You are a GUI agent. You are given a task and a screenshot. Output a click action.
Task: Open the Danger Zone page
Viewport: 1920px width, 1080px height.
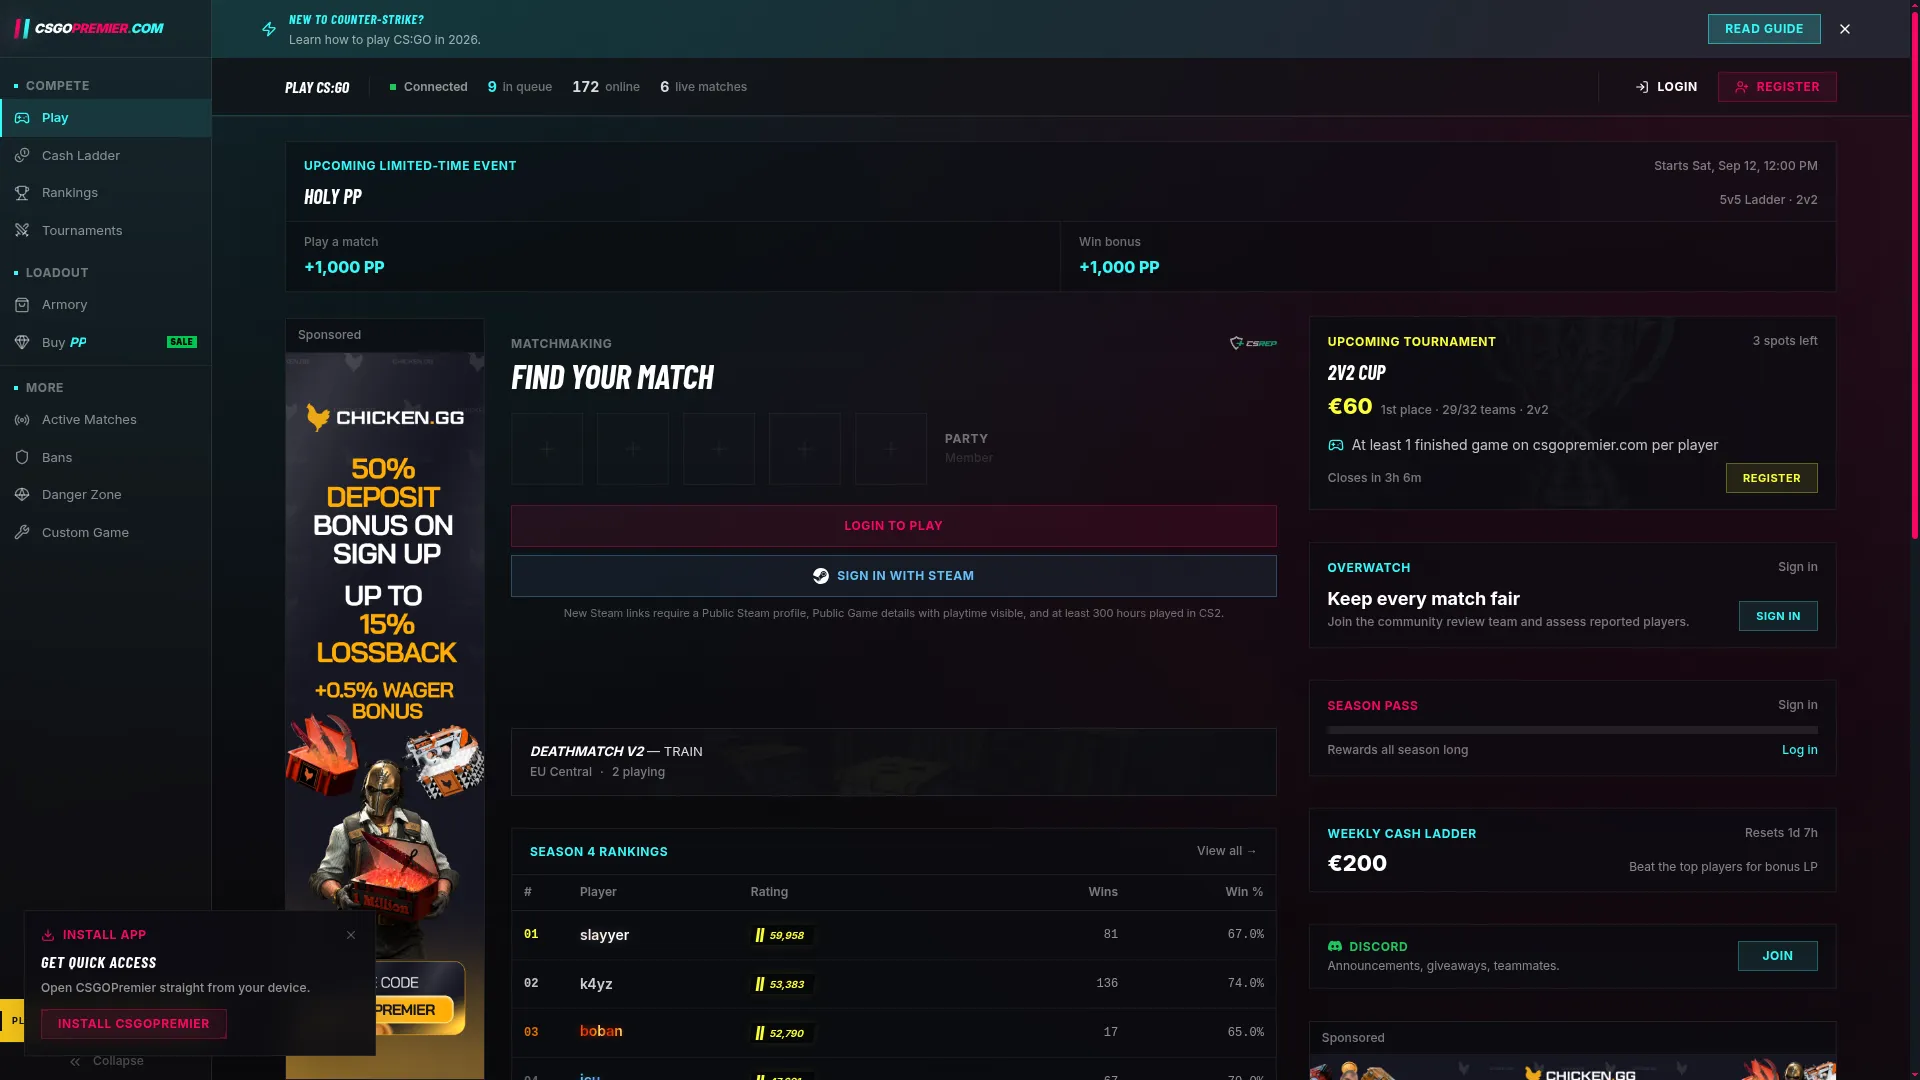pyautogui.click(x=105, y=495)
